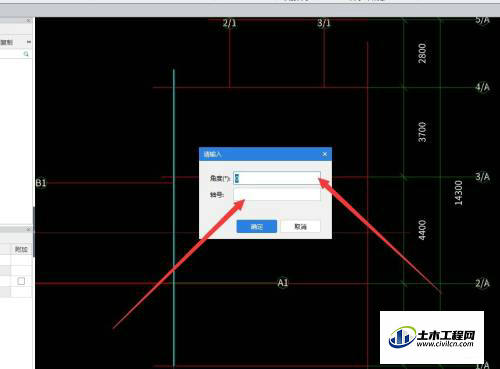500x369 pixels.
Task: Click the 2800 dimension text
Action: (x=422, y=53)
